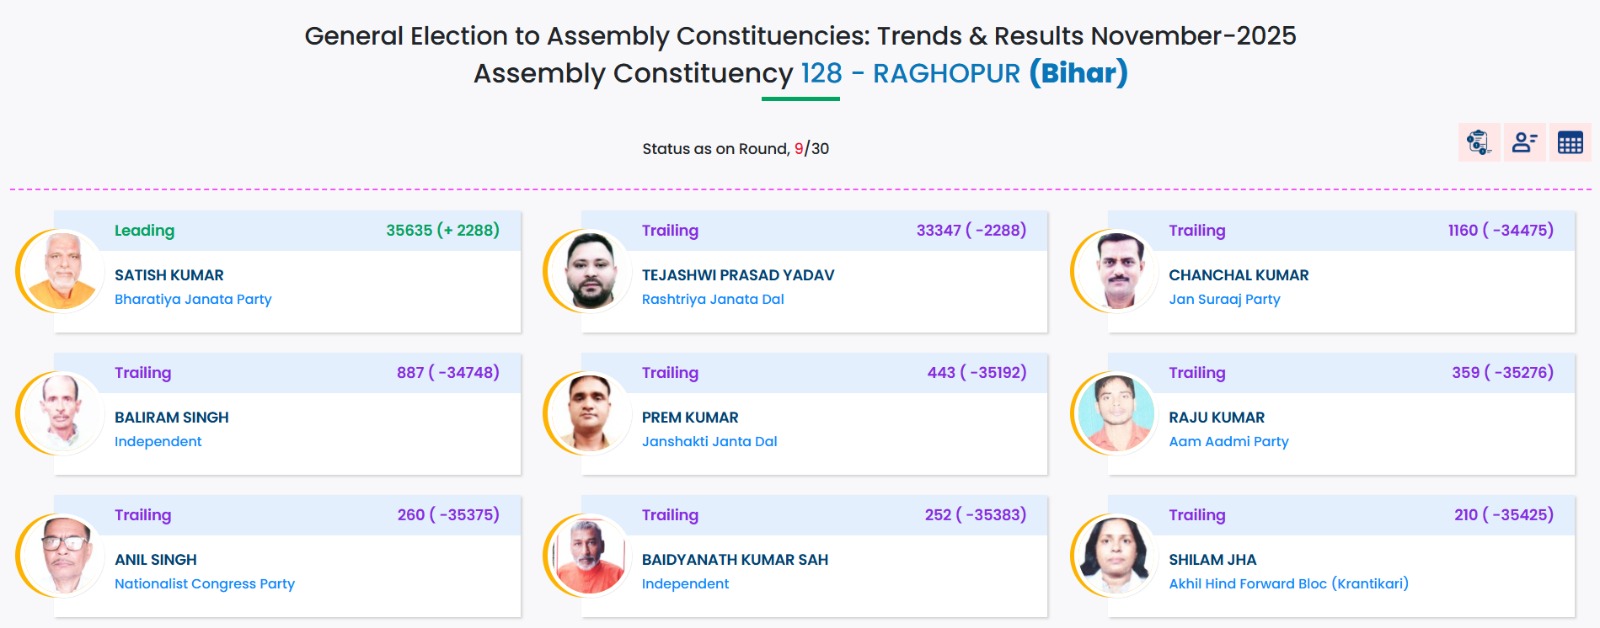Click Shilam Jha's candidate photo
1600x628 pixels.
[x=1117, y=555]
